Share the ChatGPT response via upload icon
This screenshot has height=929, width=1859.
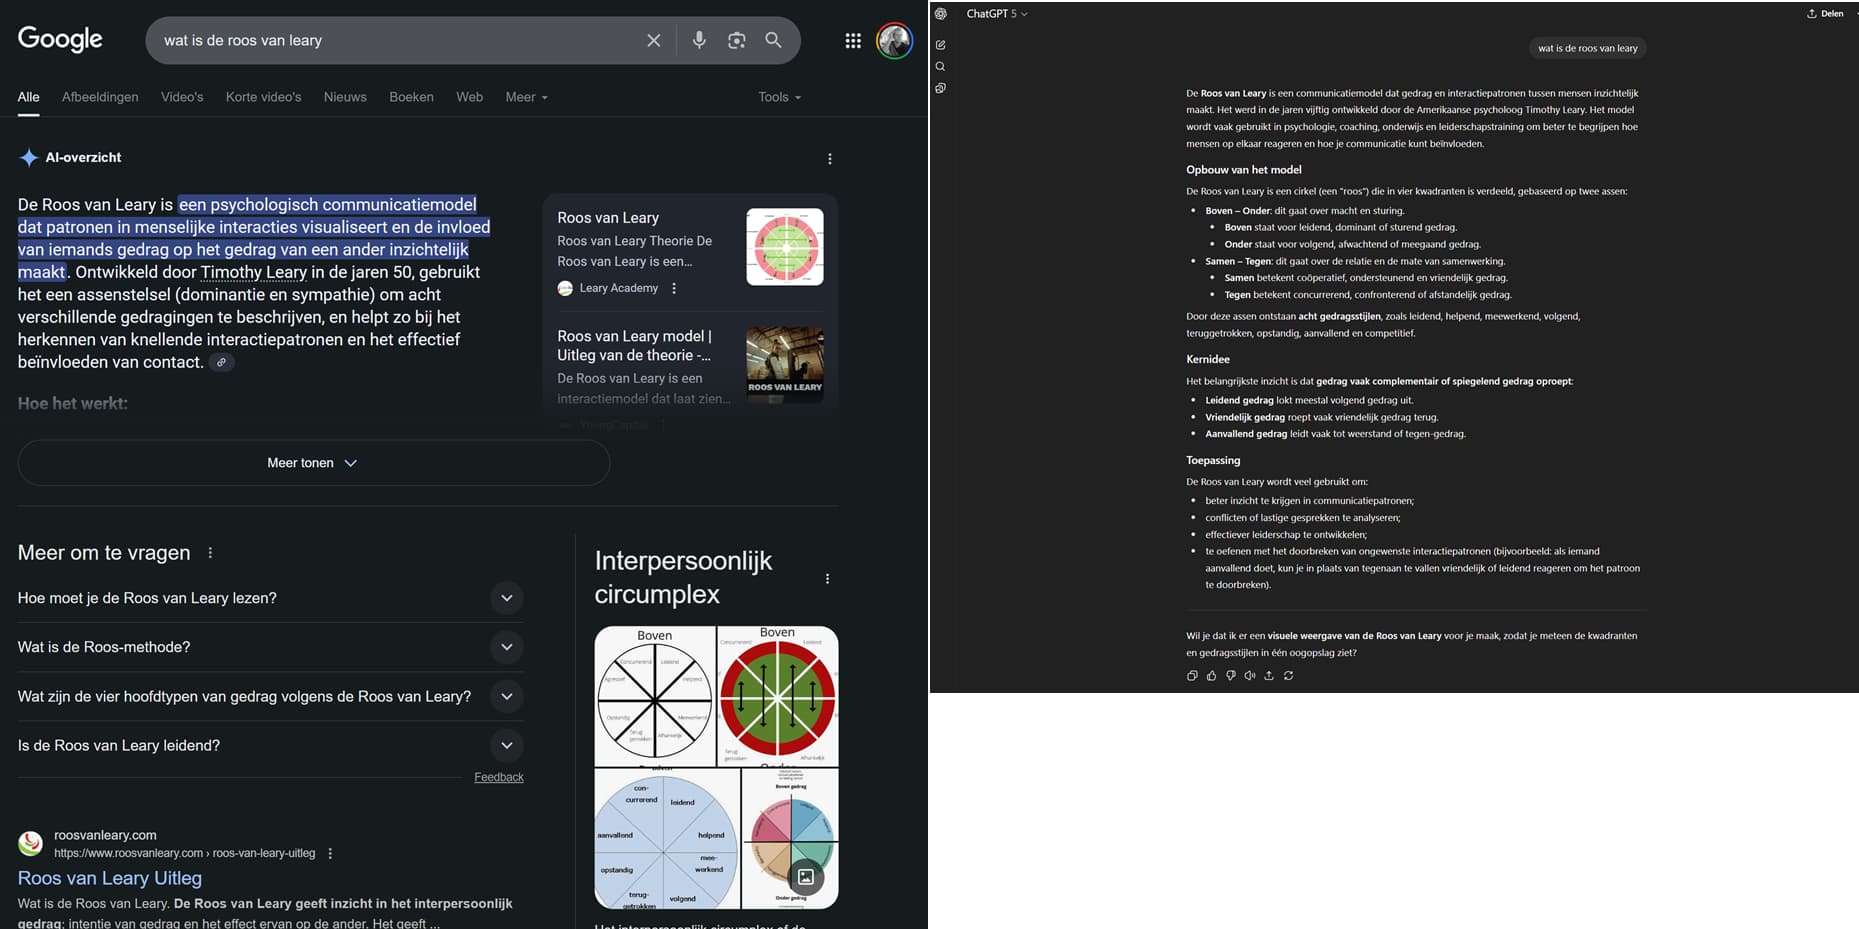(1269, 676)
